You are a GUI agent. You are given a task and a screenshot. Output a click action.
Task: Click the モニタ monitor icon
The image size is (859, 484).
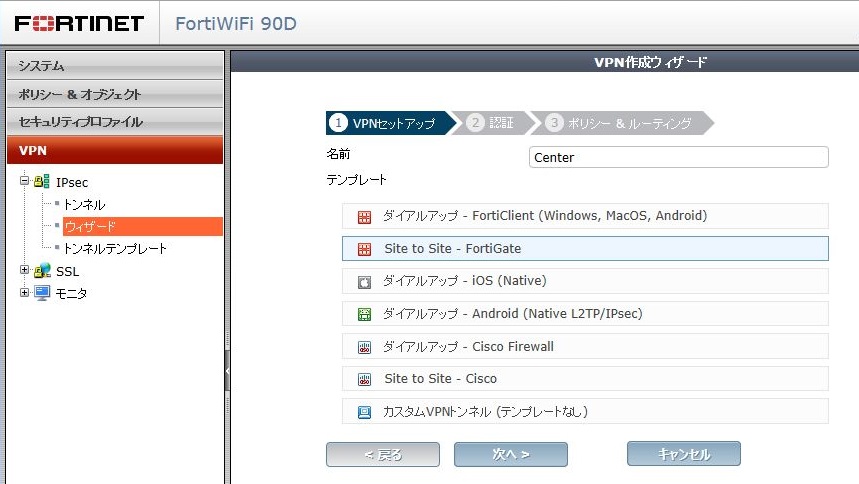pos(42,293)
